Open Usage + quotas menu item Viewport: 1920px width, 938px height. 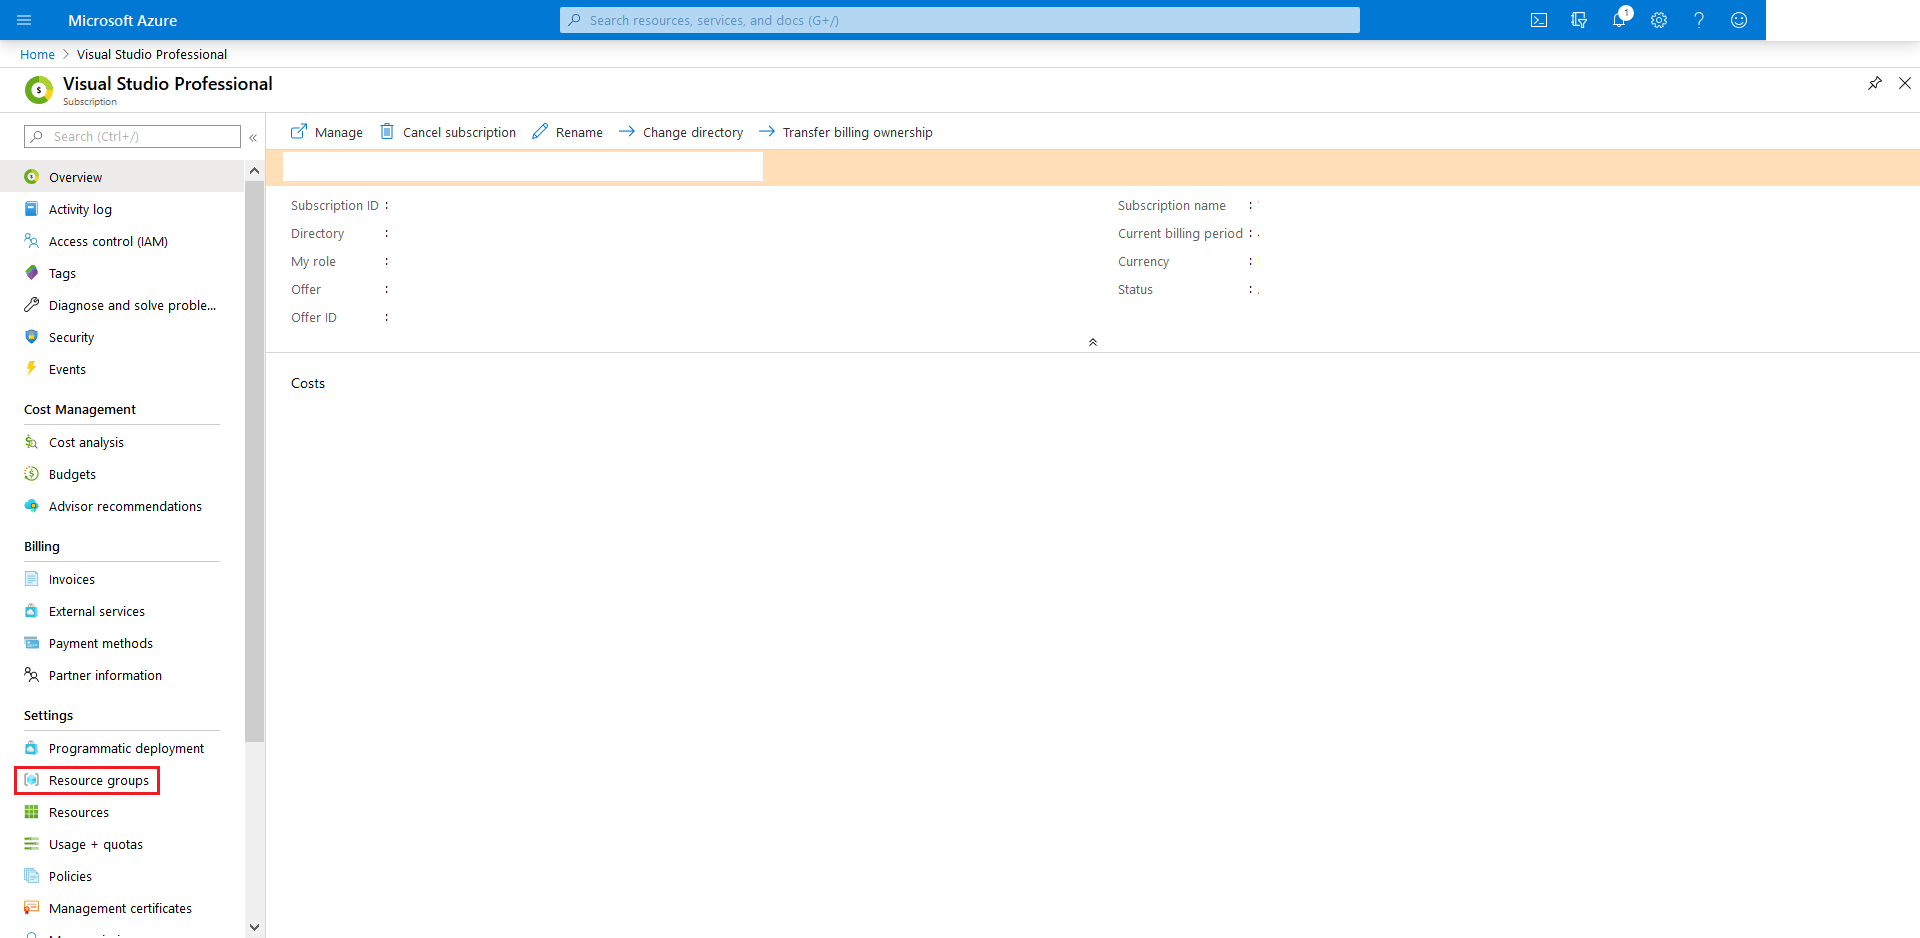(122, 844)
